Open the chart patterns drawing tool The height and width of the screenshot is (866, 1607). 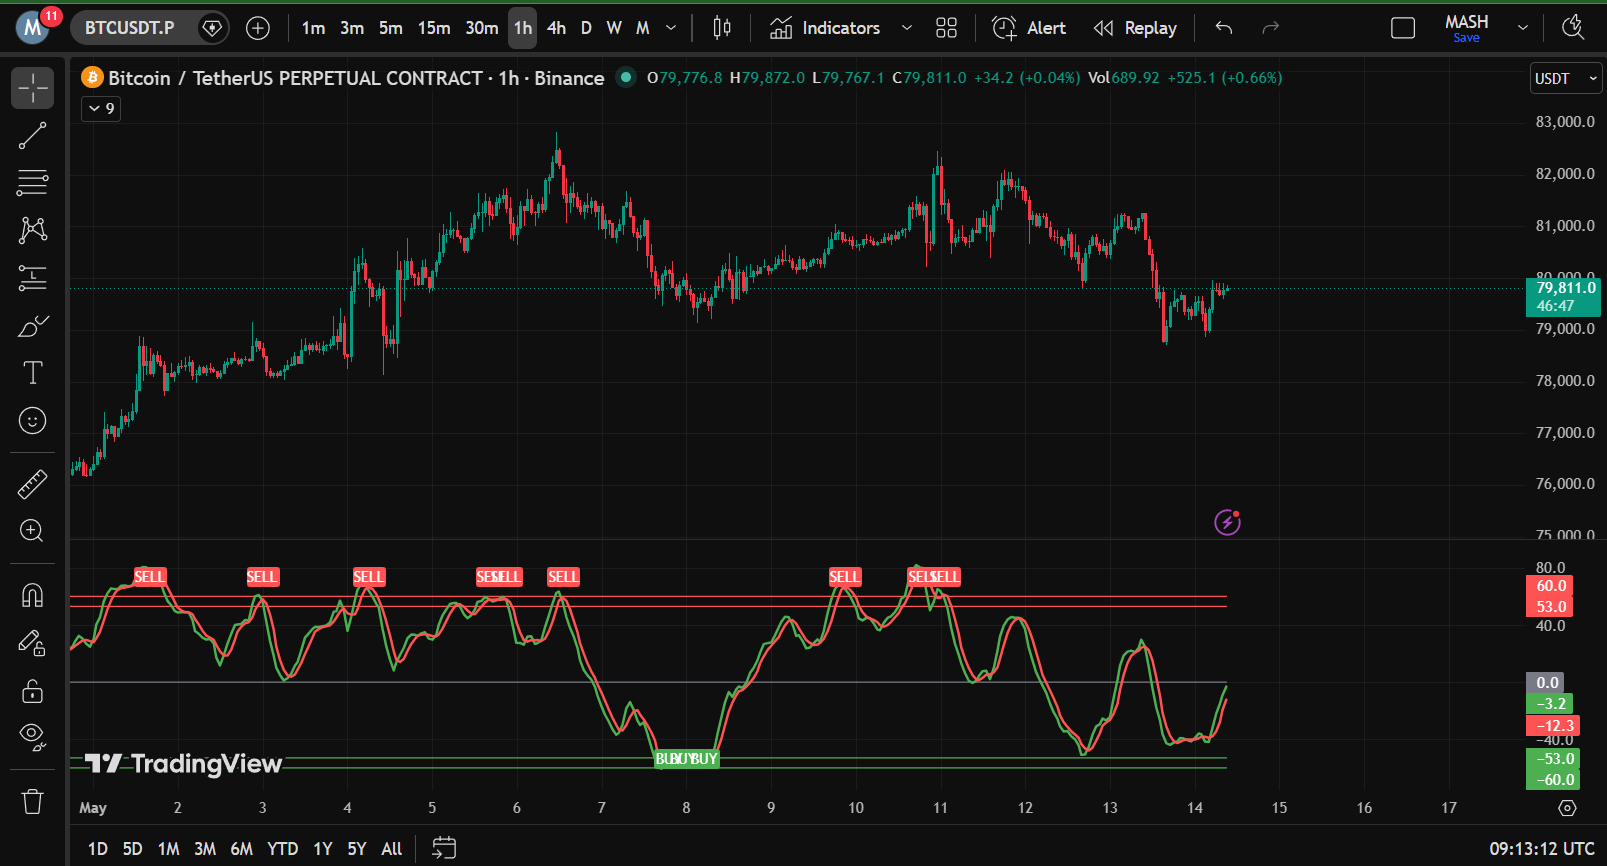32,230
